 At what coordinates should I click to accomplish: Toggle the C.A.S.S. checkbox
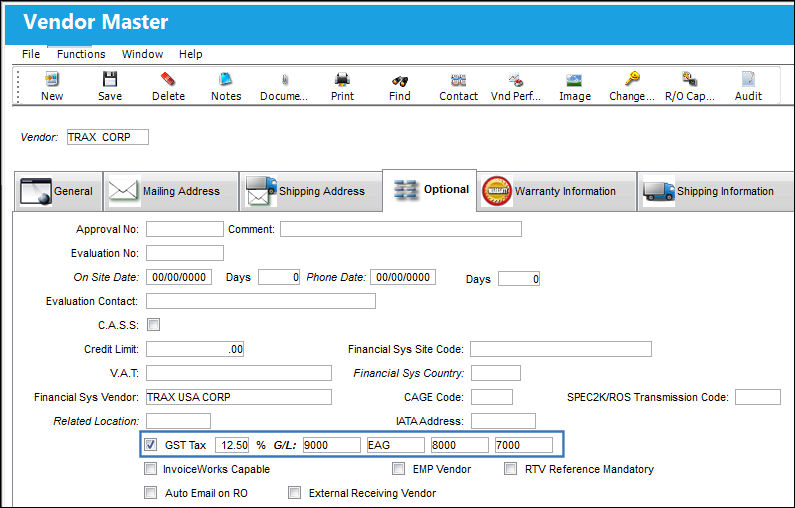tap(153, 324)
